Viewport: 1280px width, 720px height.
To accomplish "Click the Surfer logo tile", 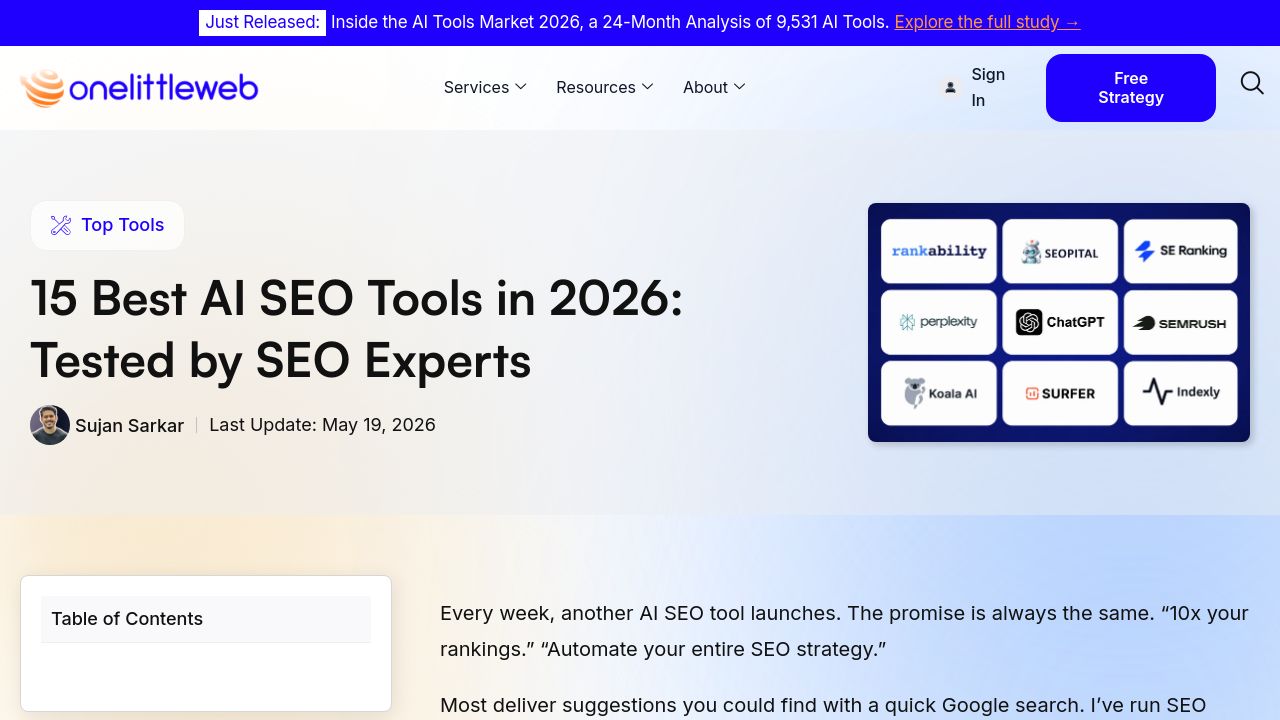I will tap(1060, 393).
